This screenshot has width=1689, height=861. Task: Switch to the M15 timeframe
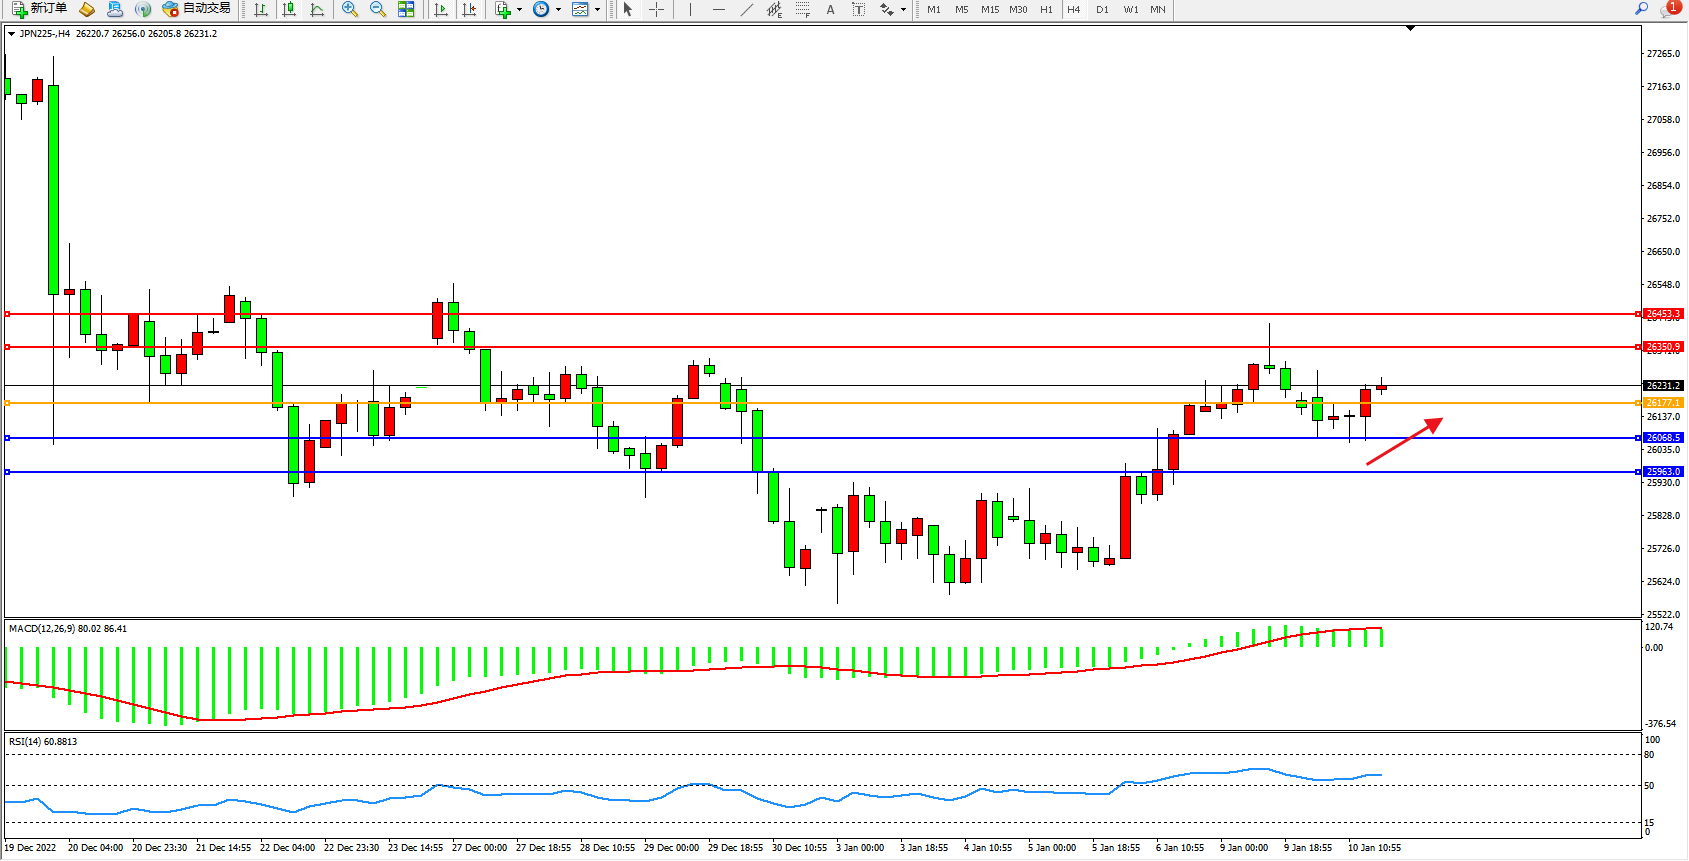989,9
